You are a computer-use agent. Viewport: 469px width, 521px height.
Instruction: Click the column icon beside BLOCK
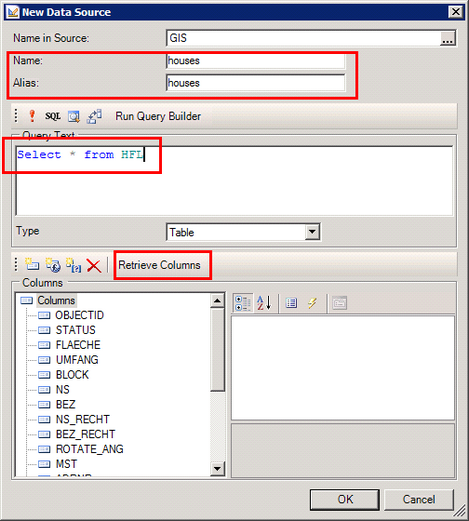[44, 375]
